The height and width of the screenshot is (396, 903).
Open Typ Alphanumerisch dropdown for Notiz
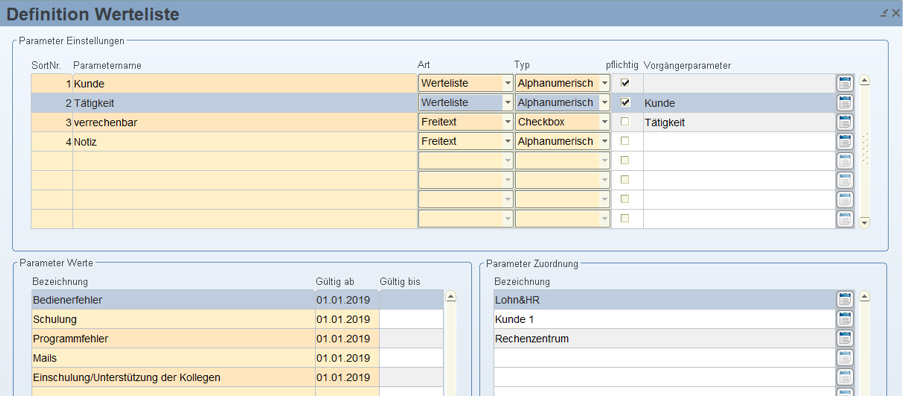(x=604, y=142)
